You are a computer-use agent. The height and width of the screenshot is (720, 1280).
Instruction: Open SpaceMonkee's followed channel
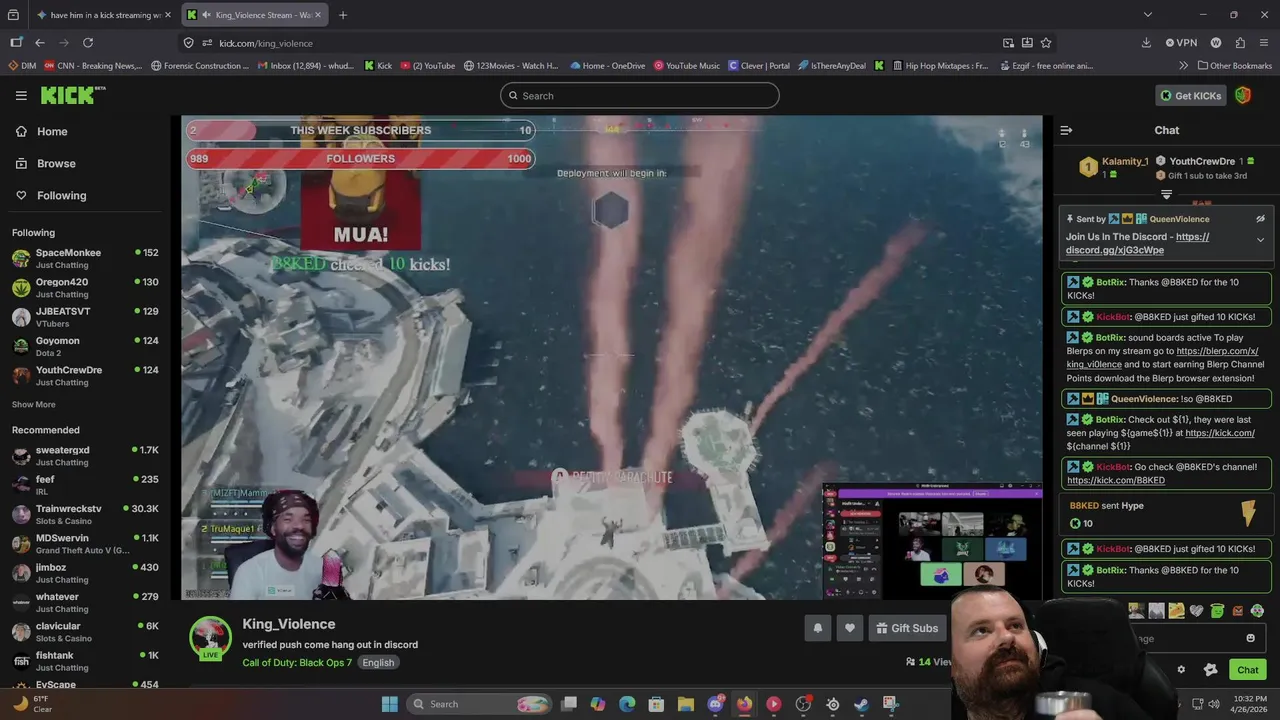point(85,258)
